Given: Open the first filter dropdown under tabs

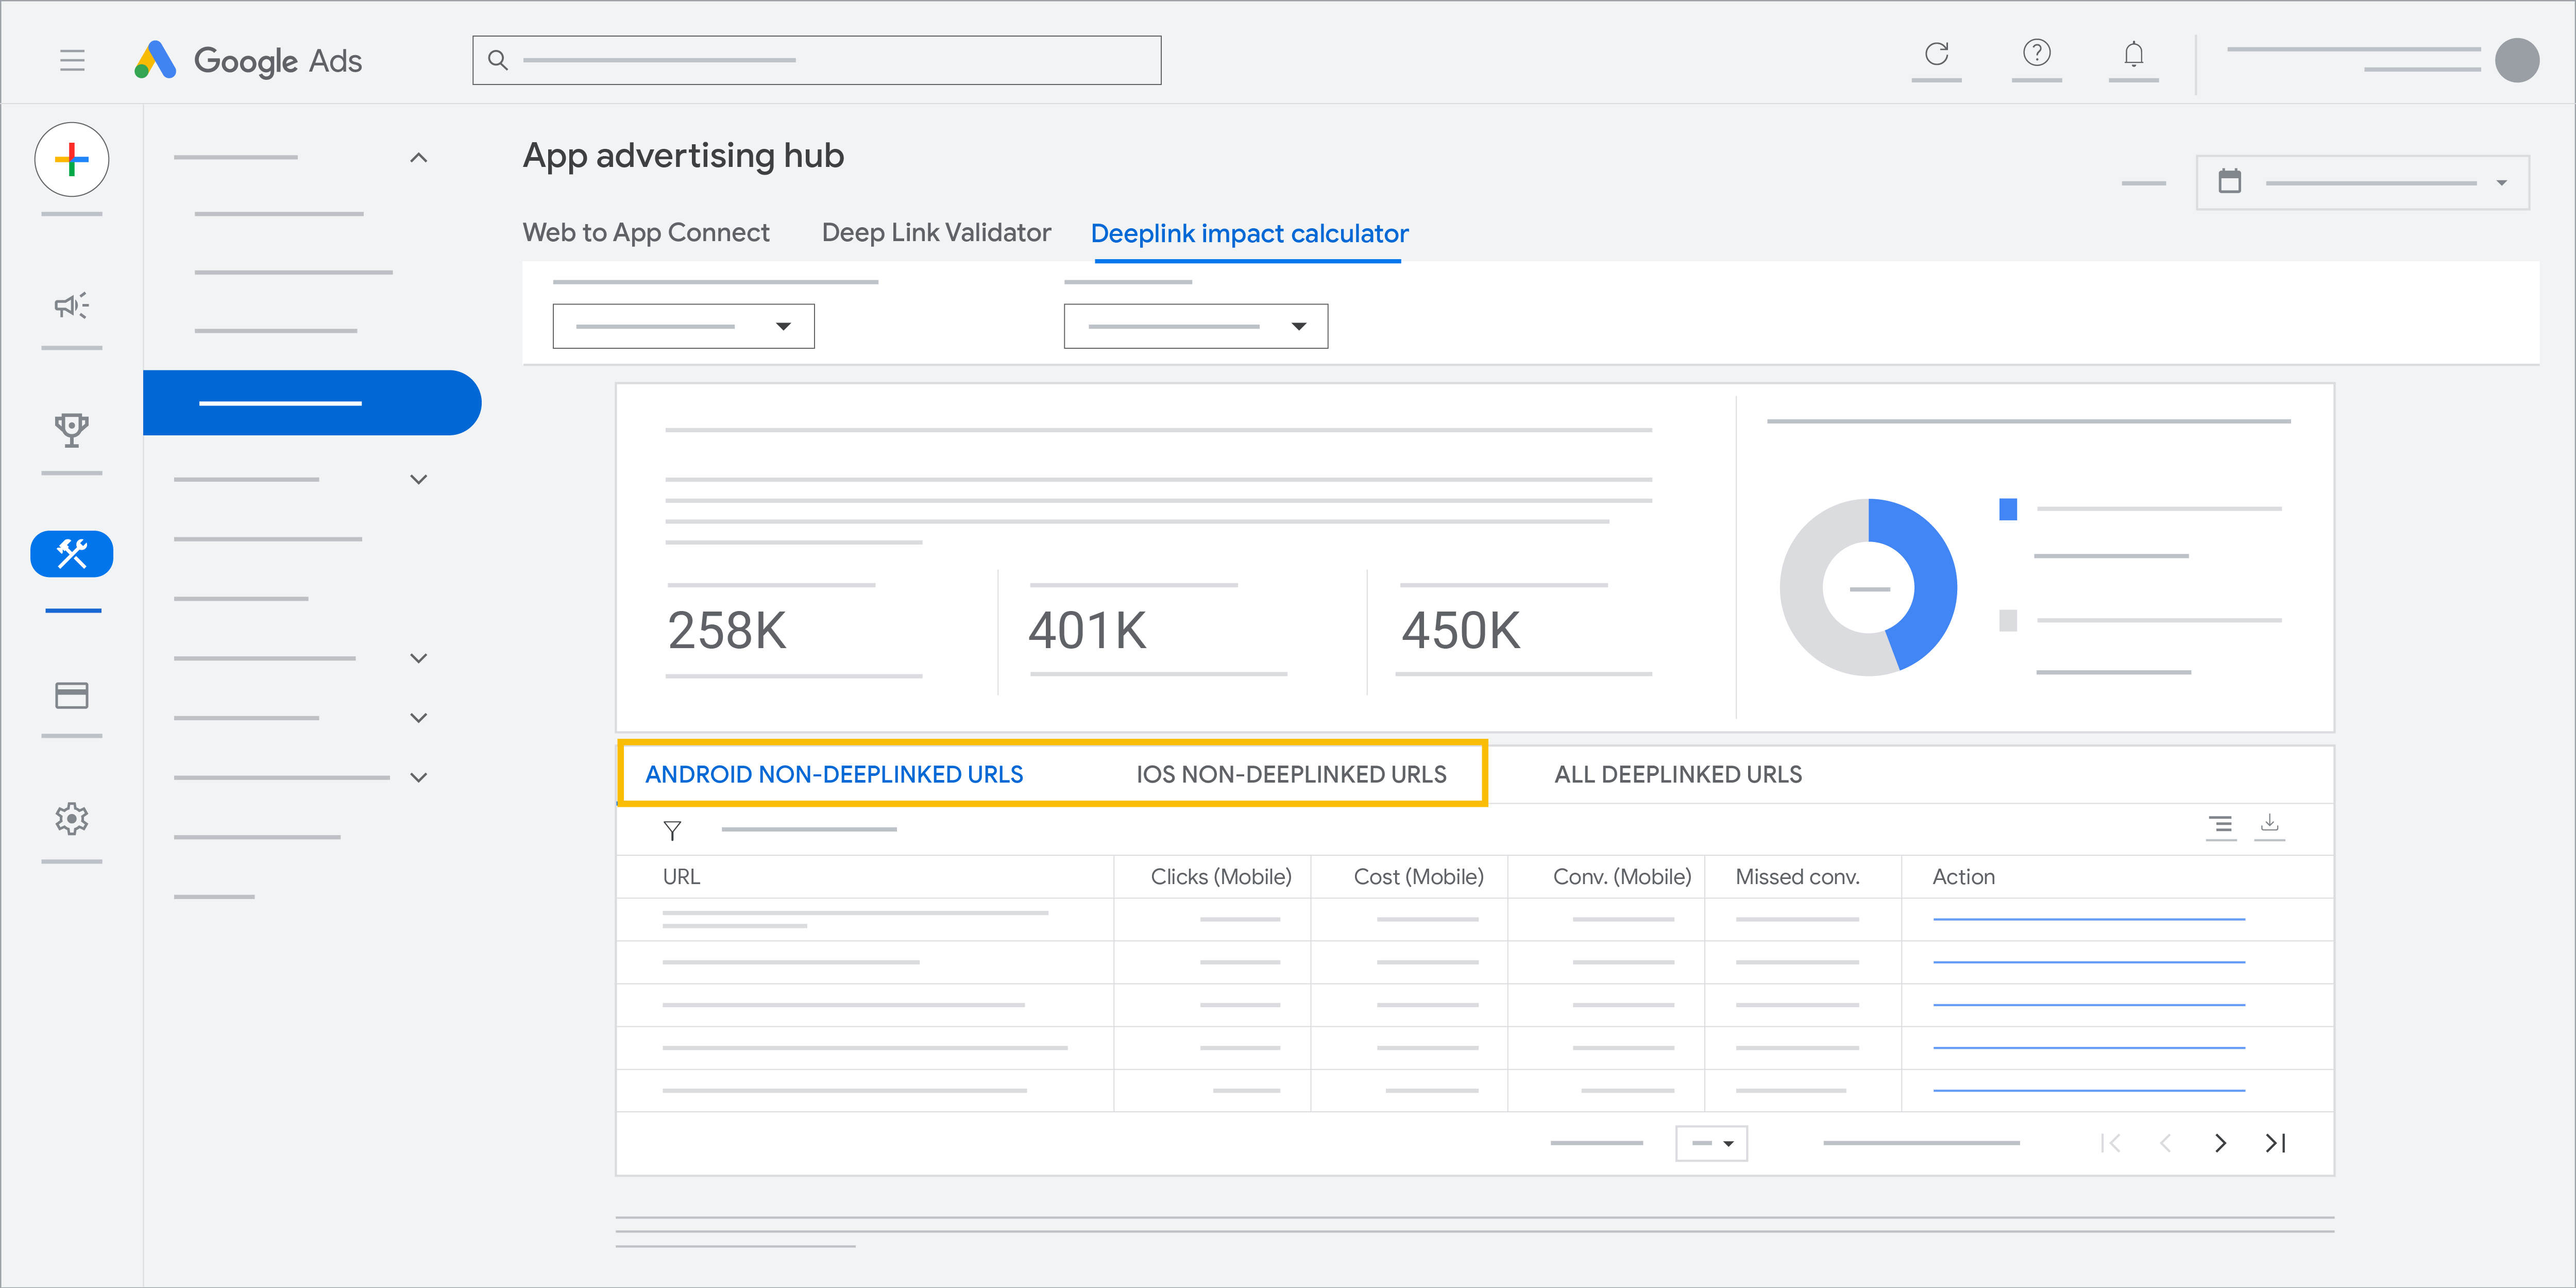Looking at the screenshot, I should click(x=683, y=326).
